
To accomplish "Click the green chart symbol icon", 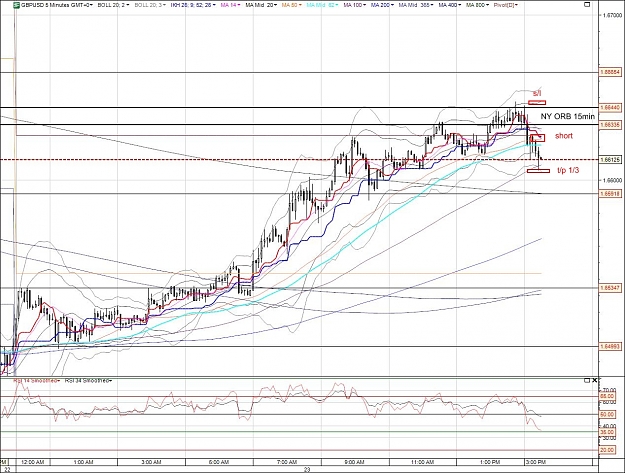I will click(x=16, y=5).
